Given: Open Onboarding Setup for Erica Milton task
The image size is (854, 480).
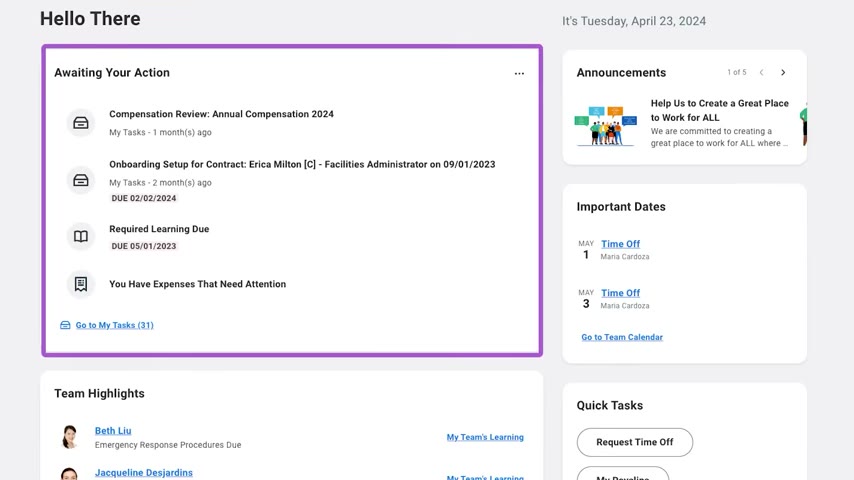Looking at the screenshot, I should point(302,164).
